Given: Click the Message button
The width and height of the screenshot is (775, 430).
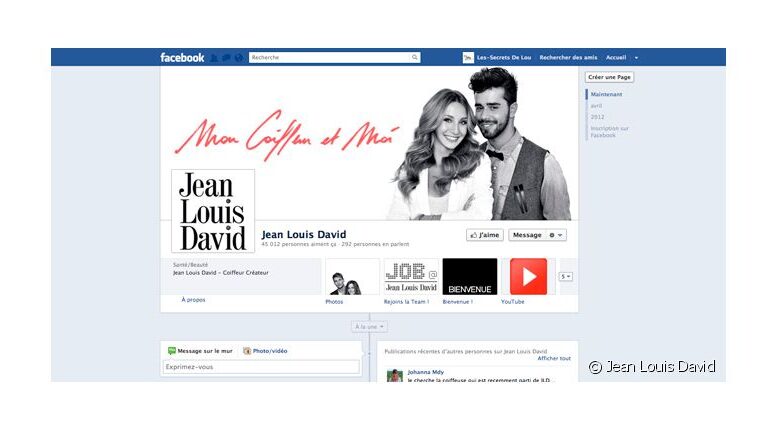Looking at the screenshot, I should tap(527, 235).
